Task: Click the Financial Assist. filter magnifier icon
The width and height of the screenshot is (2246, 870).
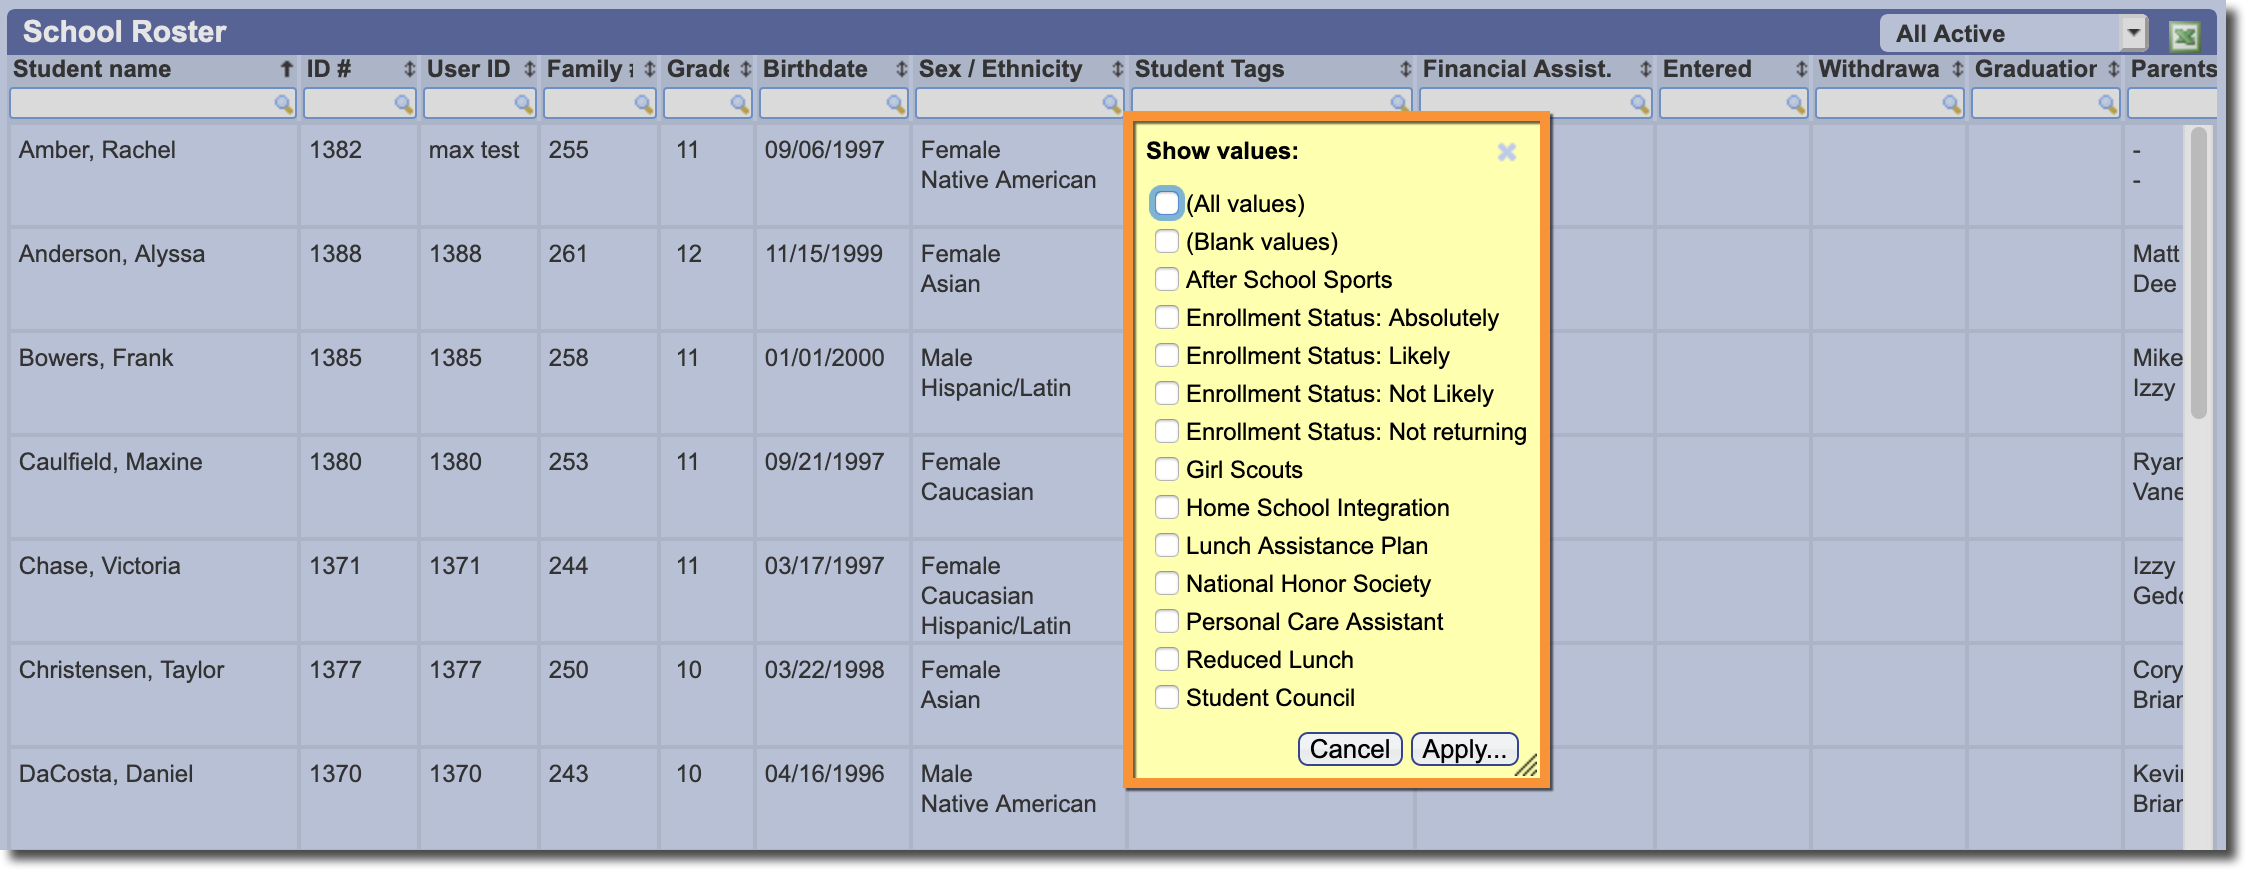Action: click(1639, 104)
